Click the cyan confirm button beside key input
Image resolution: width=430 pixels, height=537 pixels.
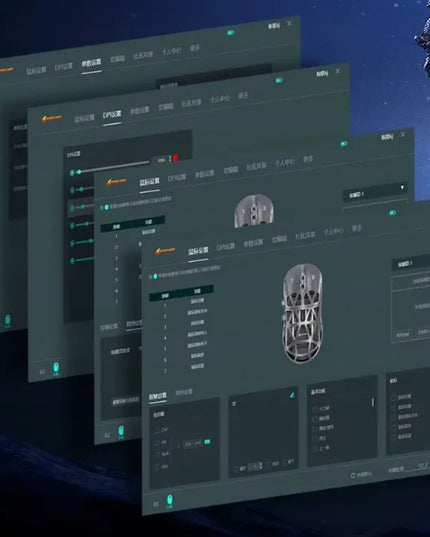click(x=207, y=442)
